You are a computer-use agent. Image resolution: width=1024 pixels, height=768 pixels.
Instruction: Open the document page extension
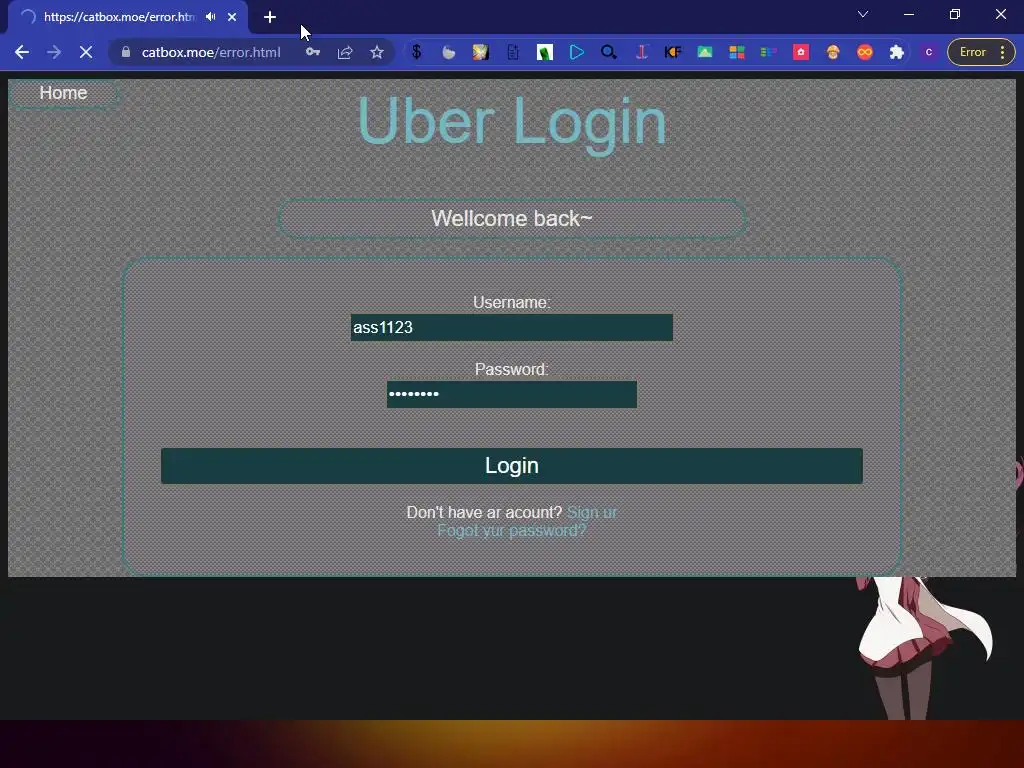[513, 52]
